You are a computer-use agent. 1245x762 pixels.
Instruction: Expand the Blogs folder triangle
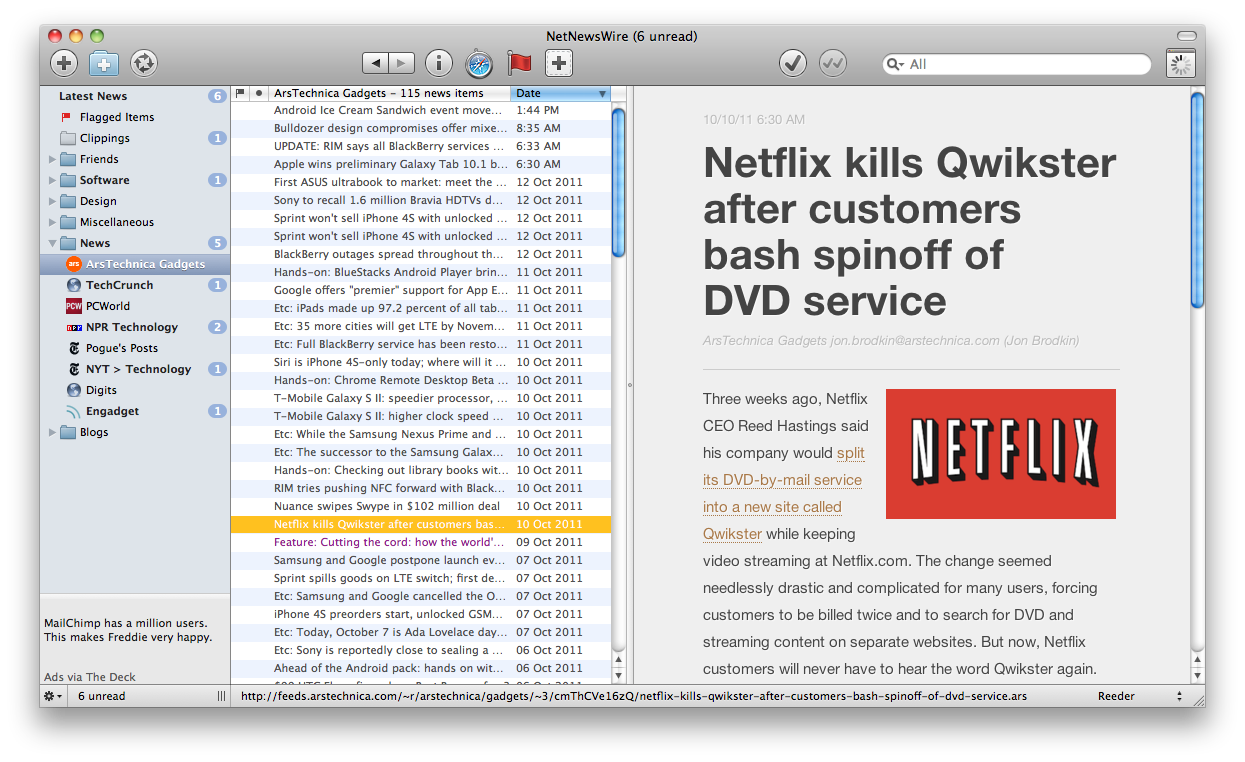click(x=53, y=432)
